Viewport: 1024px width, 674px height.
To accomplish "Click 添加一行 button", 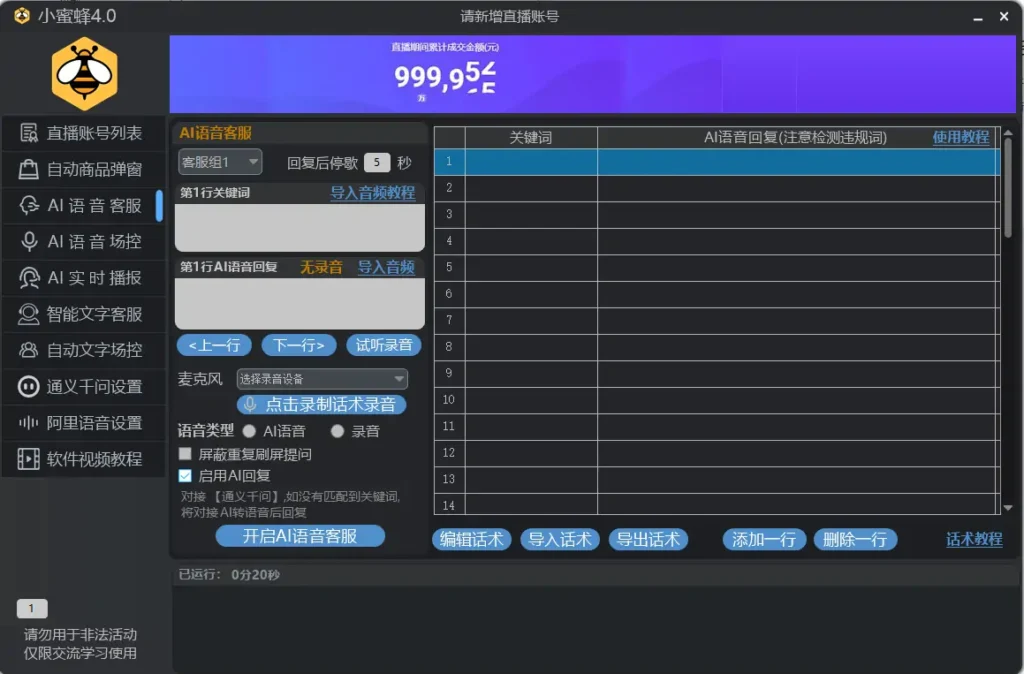I will pyautogui.click(x=764, y=539).
